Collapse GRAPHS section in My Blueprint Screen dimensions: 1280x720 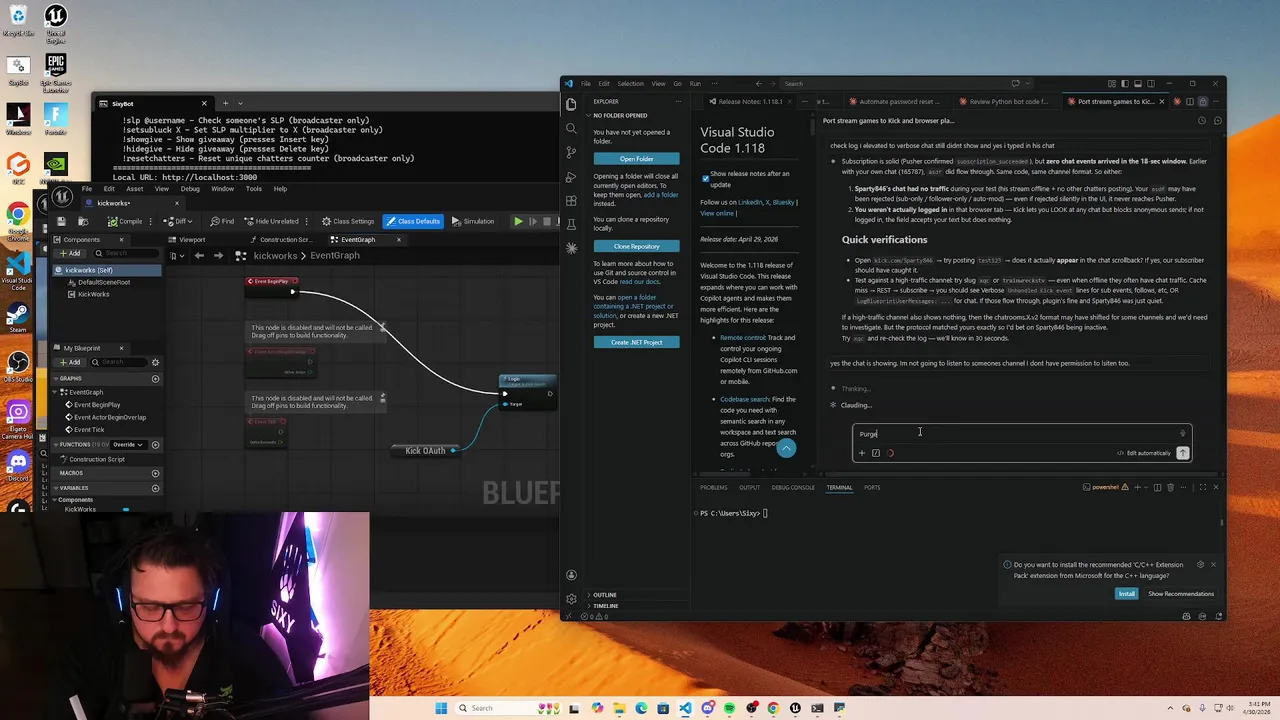click(55, 379)
